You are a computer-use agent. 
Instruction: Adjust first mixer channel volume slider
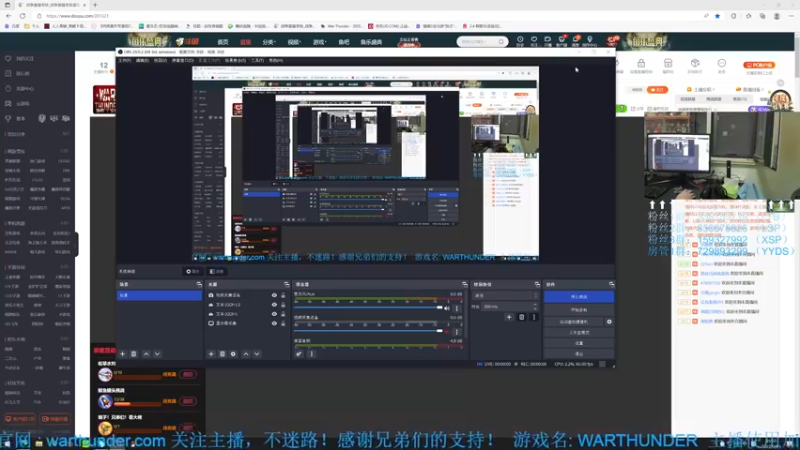point(368,308)
